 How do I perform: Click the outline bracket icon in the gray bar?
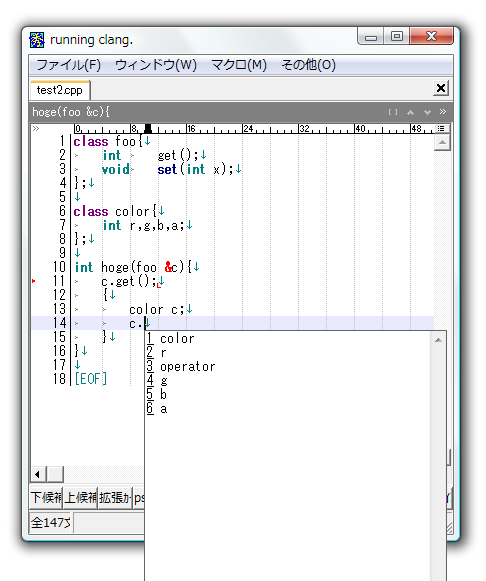[393, 112]
